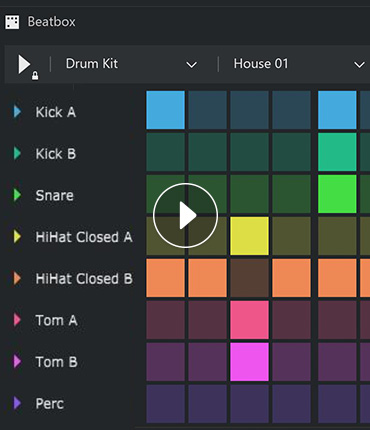Enable Perc fourth step pad

point(291,404)
